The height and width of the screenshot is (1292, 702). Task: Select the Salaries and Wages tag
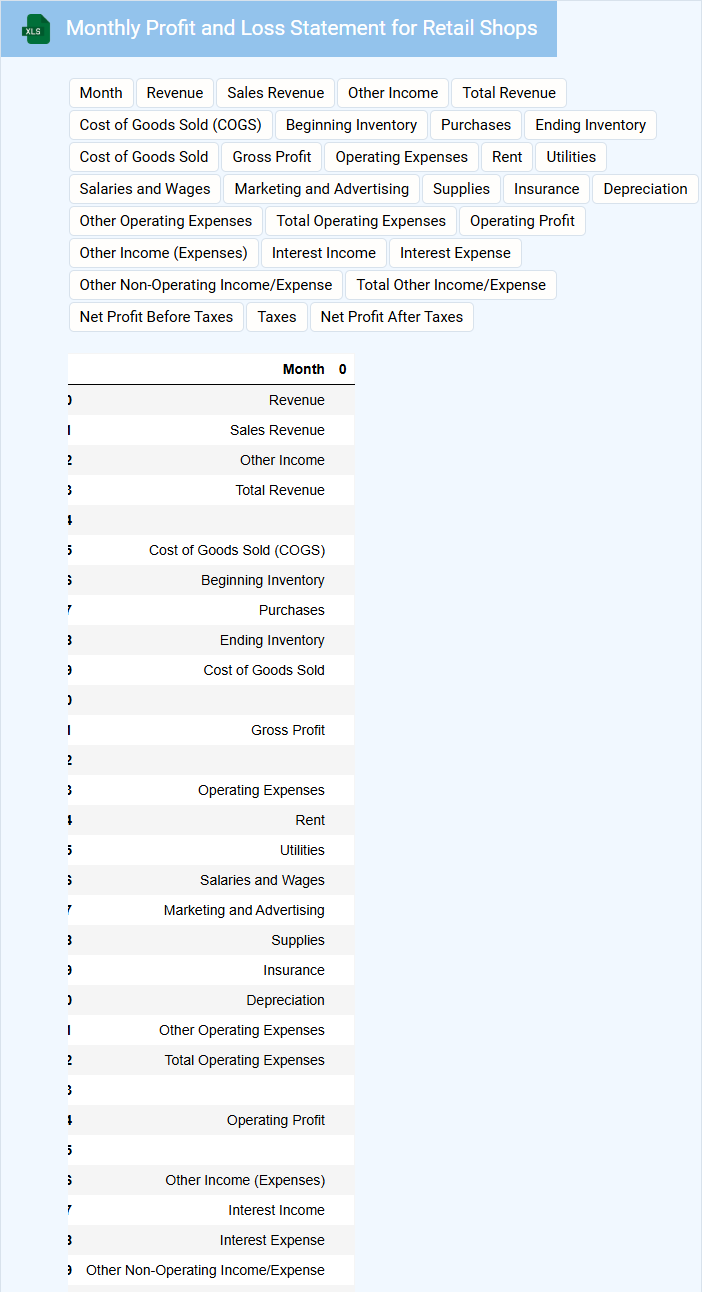pos(145,189)
